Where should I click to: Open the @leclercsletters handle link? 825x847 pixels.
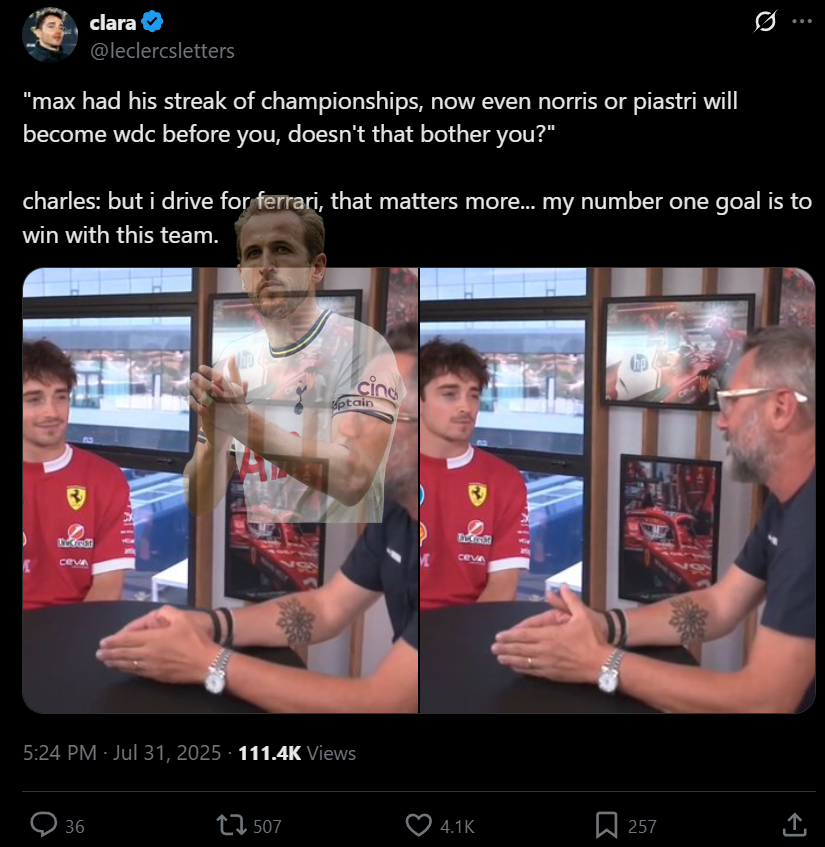point(162,51)
